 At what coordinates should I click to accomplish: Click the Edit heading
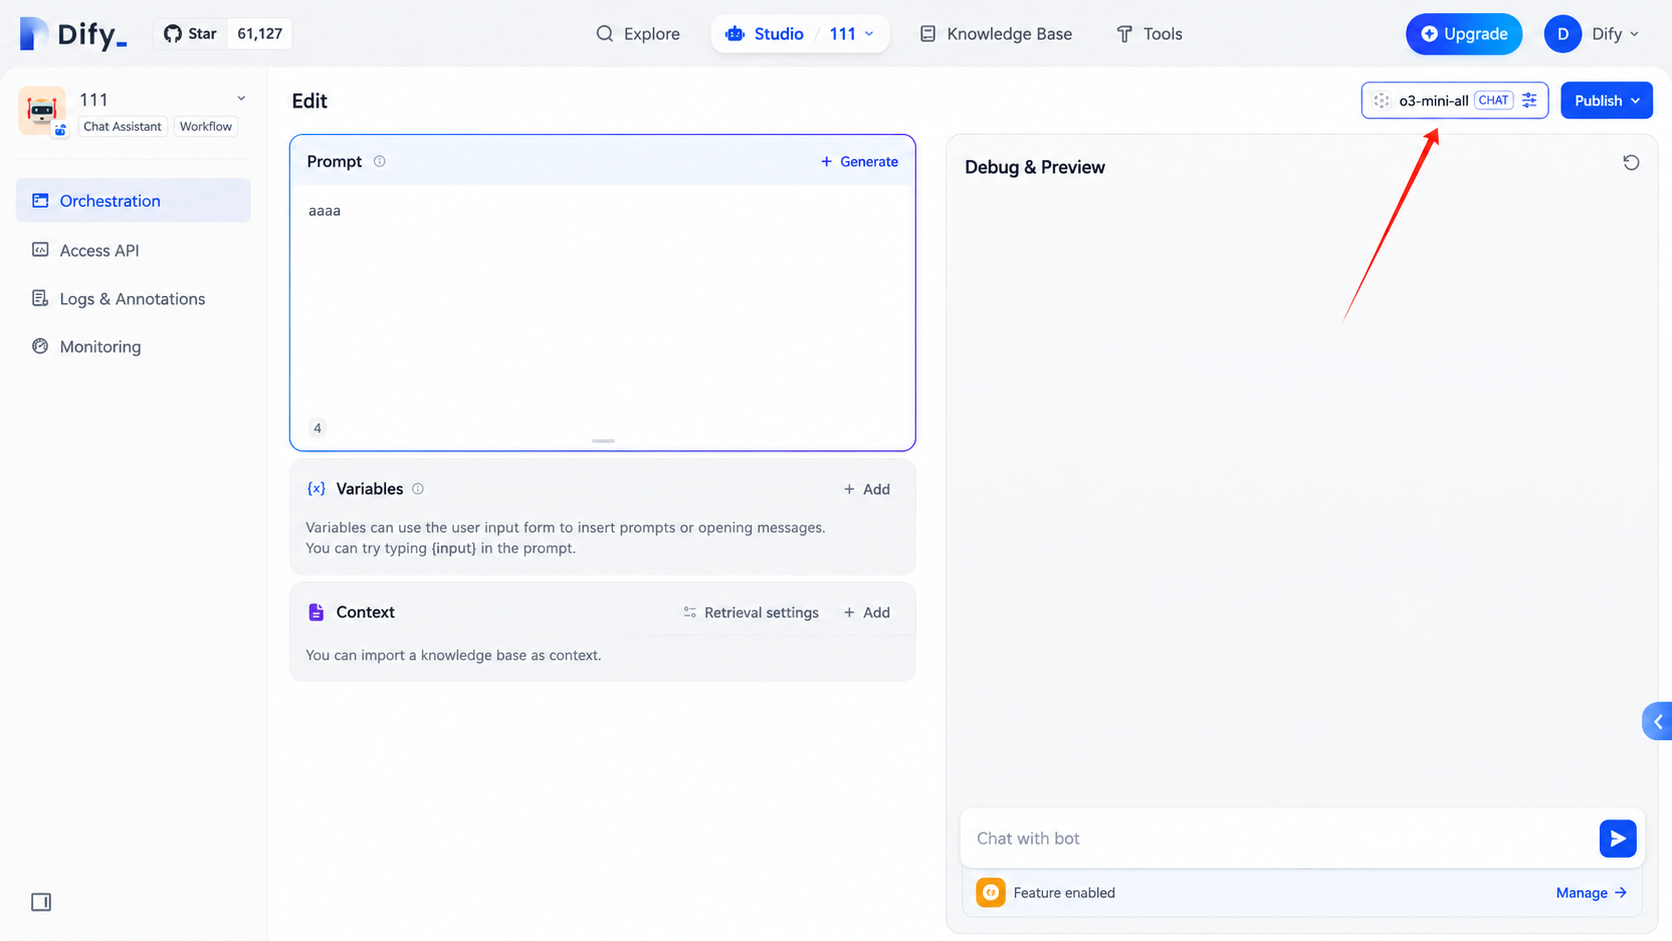tap(309, 101)
